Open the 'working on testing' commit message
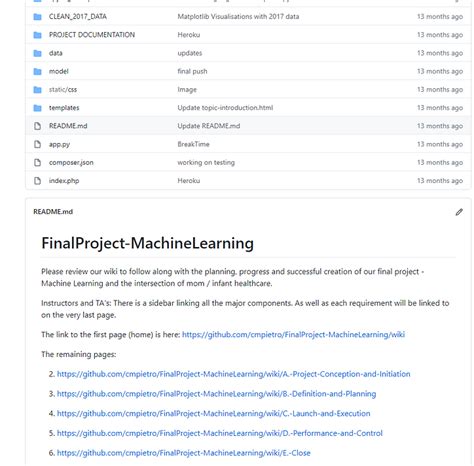Image resolution: width=474 pixels, height=466 pixels. click(x=206, y=163)
